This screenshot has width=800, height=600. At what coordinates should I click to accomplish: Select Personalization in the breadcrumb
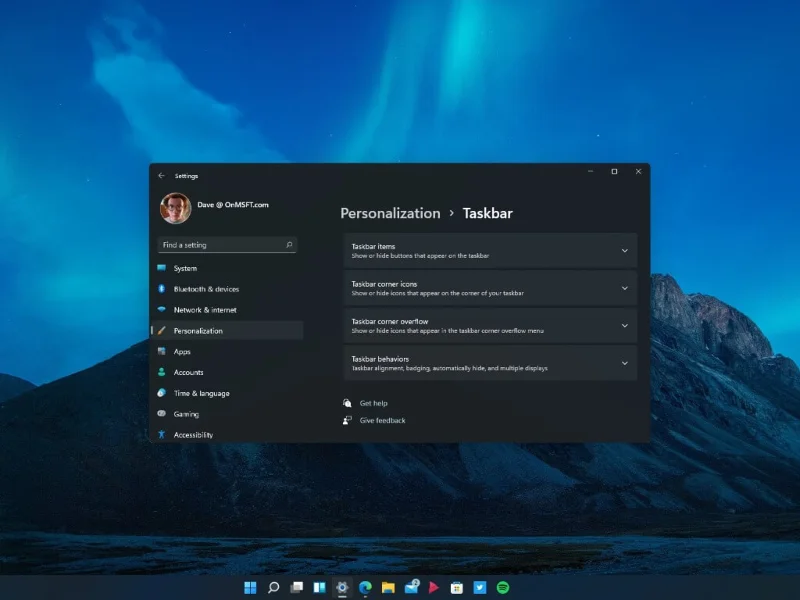390,213
